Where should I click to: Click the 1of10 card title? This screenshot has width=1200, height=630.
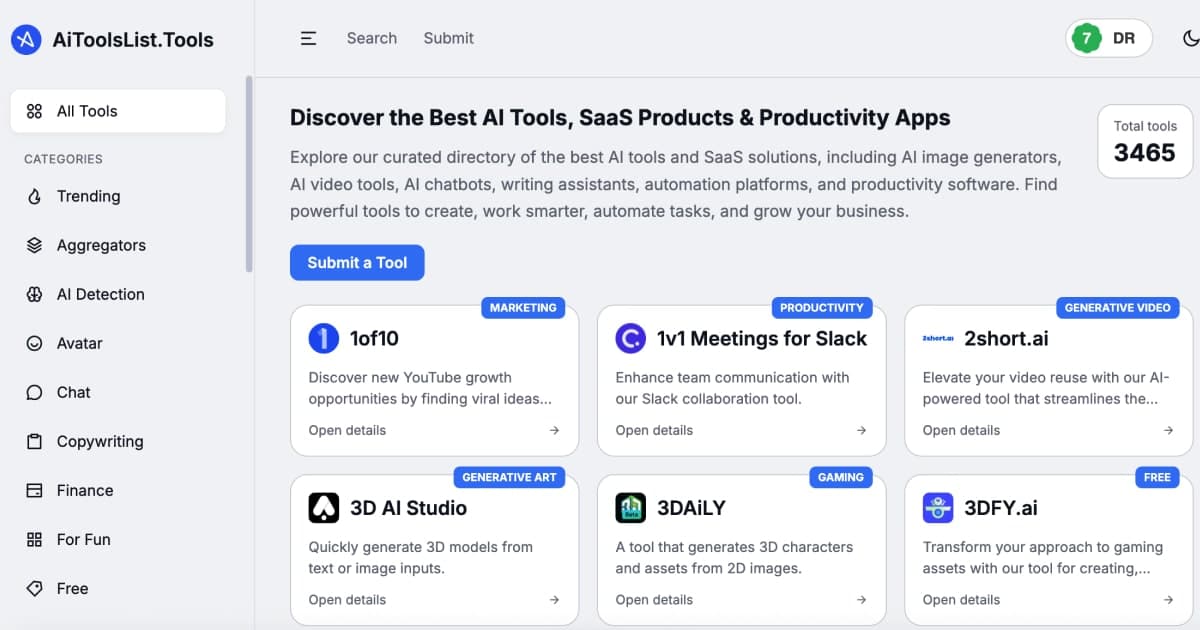374,338
